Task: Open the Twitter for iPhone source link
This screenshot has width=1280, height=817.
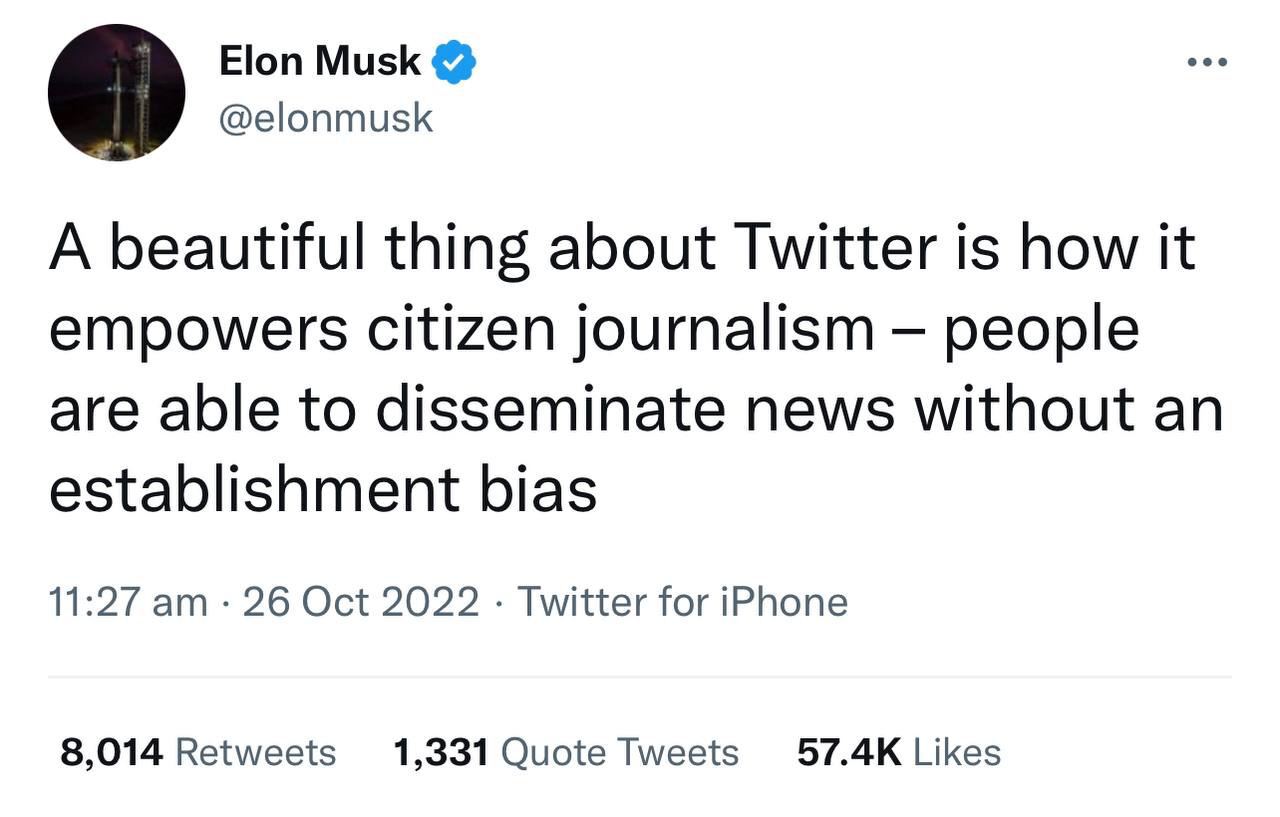Action: (682, 602)
